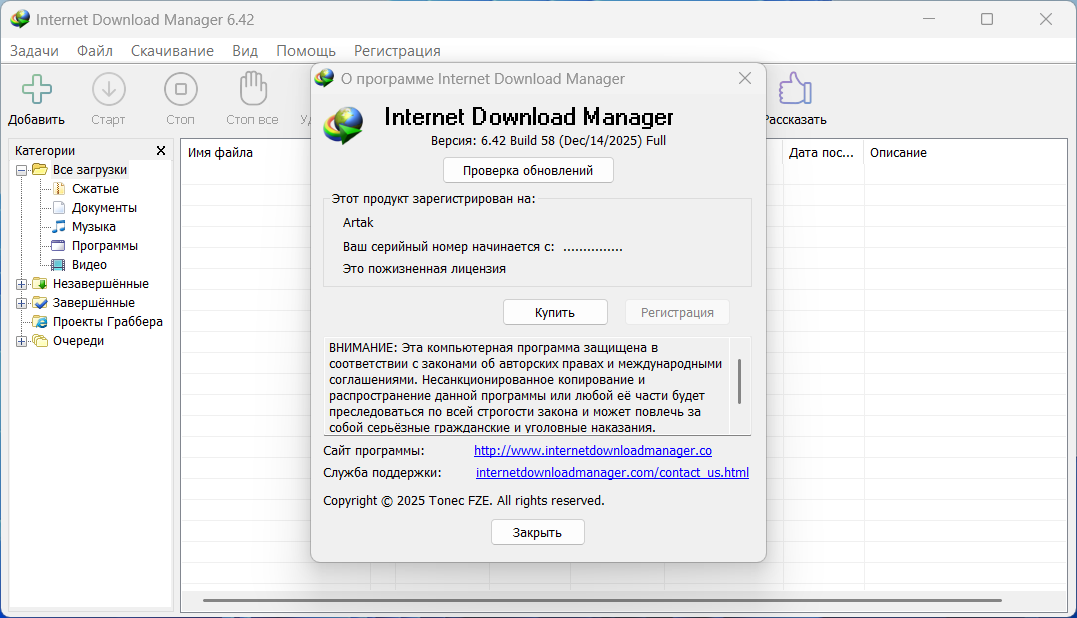This screenshot has height=618, width=1077.
Task: Close the Категории panel with its X
Action: (x=161, y=150)
